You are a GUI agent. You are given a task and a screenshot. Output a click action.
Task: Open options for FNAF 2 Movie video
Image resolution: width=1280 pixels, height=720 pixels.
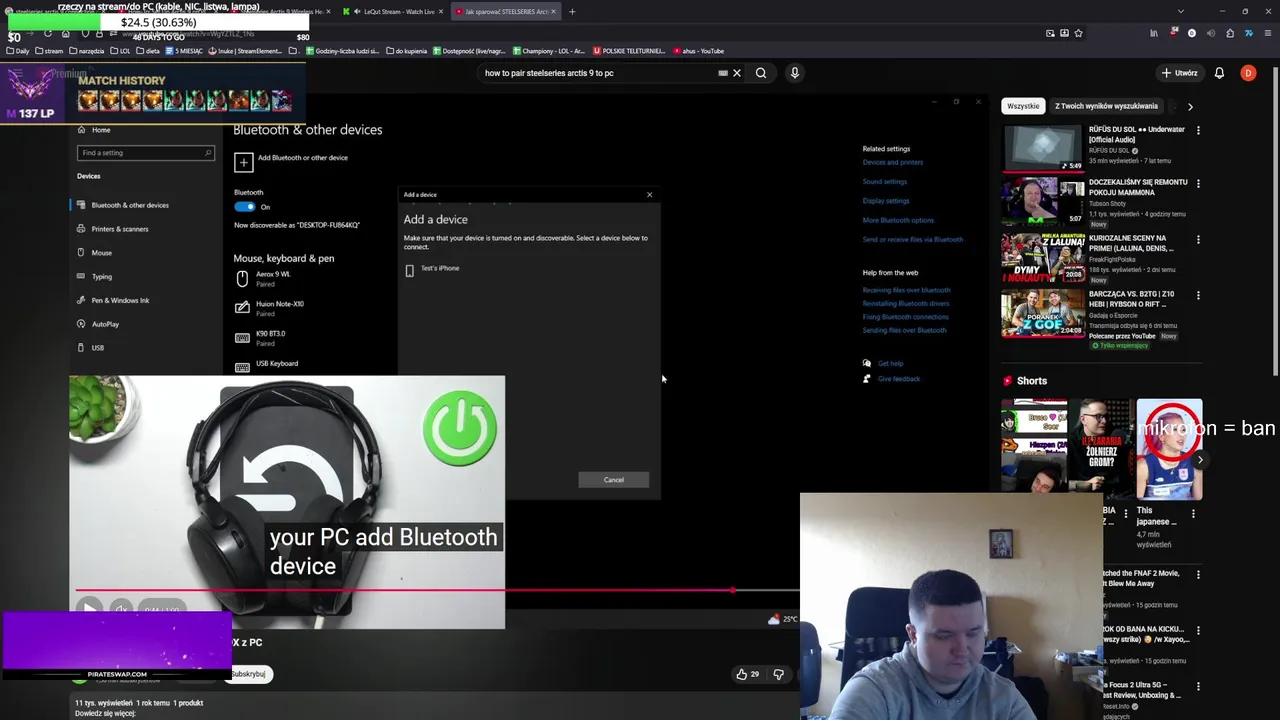point(1198,575)
